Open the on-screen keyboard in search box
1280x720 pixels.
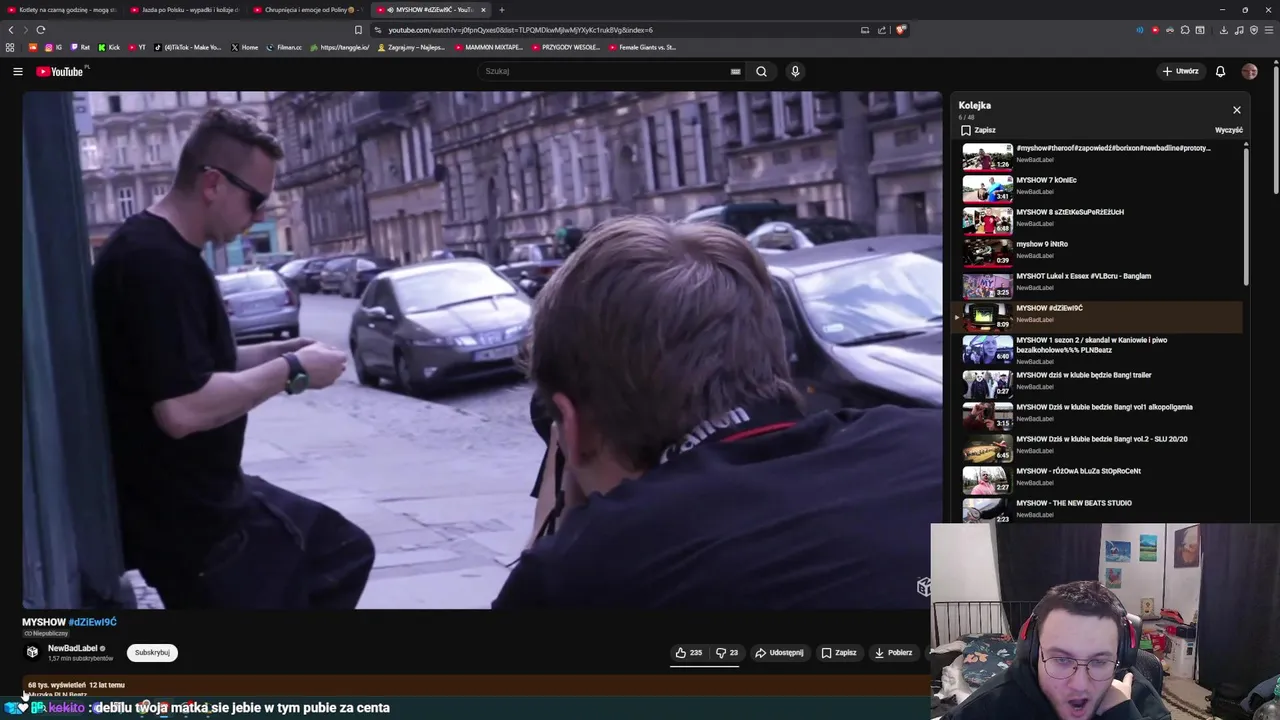point(735,71)
